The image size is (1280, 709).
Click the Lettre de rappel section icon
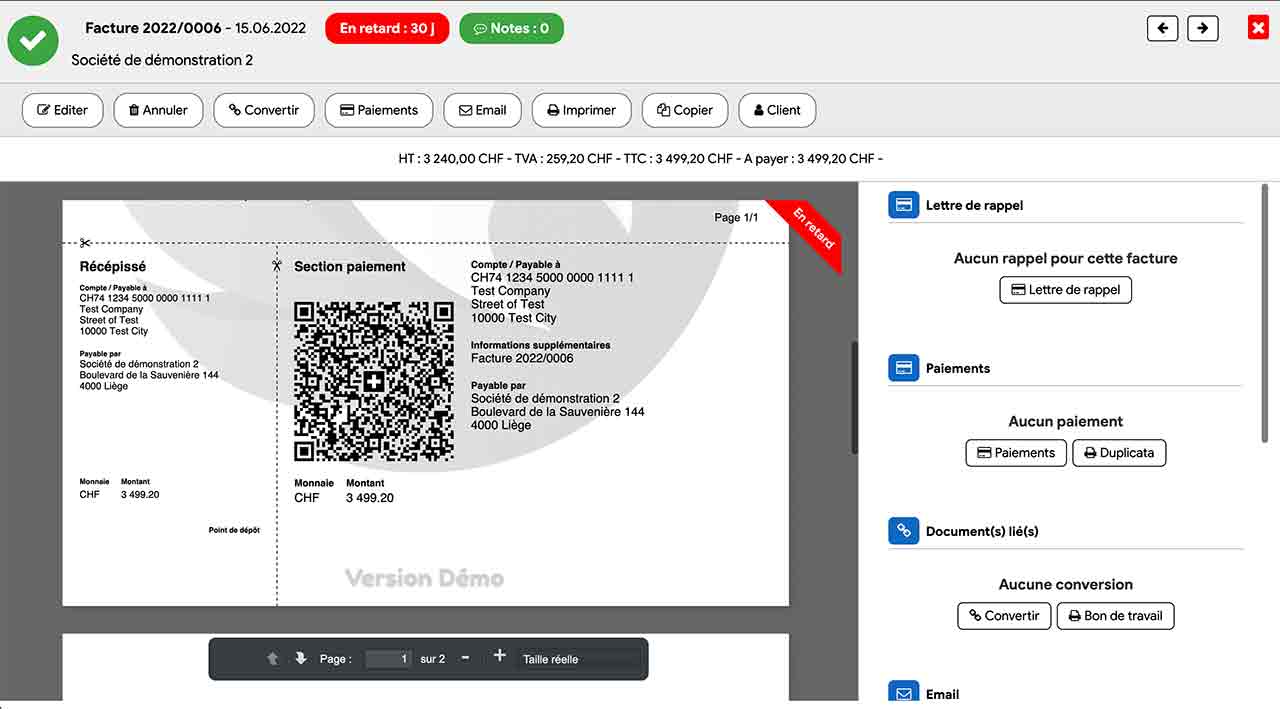click(x=903, y=205)
